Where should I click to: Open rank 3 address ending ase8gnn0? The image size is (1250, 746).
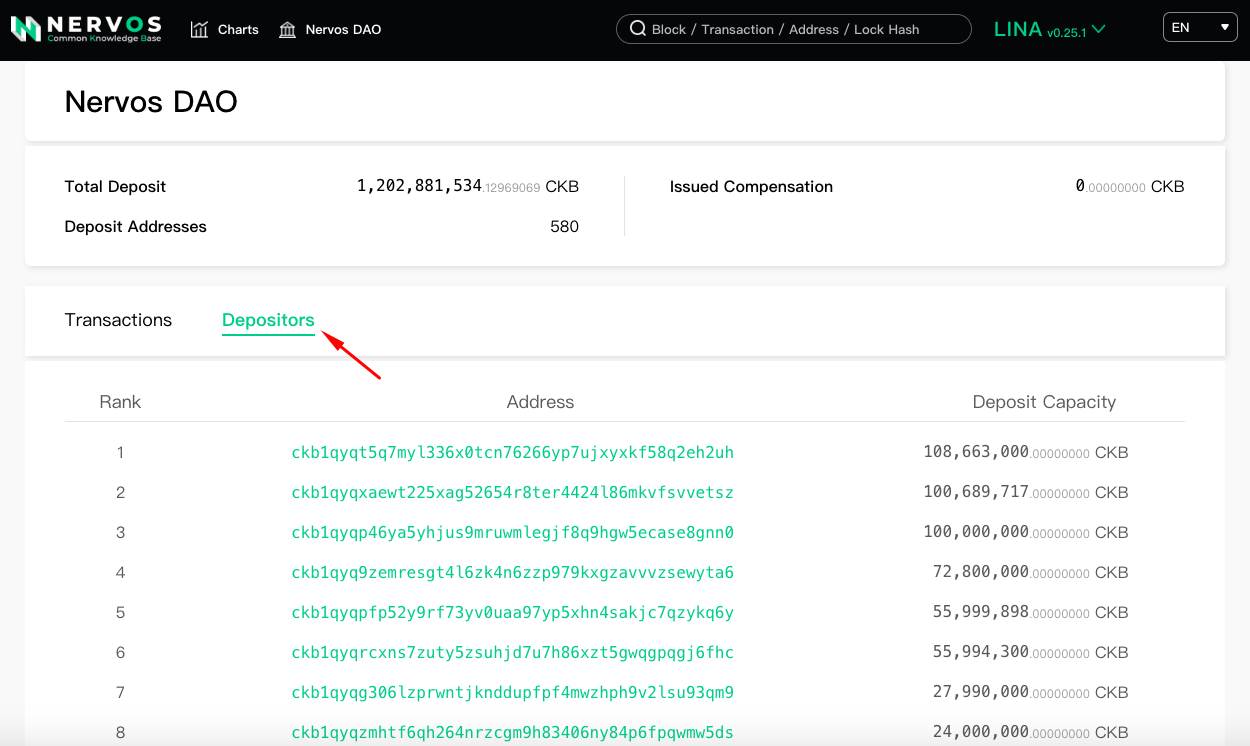[512, 532]
